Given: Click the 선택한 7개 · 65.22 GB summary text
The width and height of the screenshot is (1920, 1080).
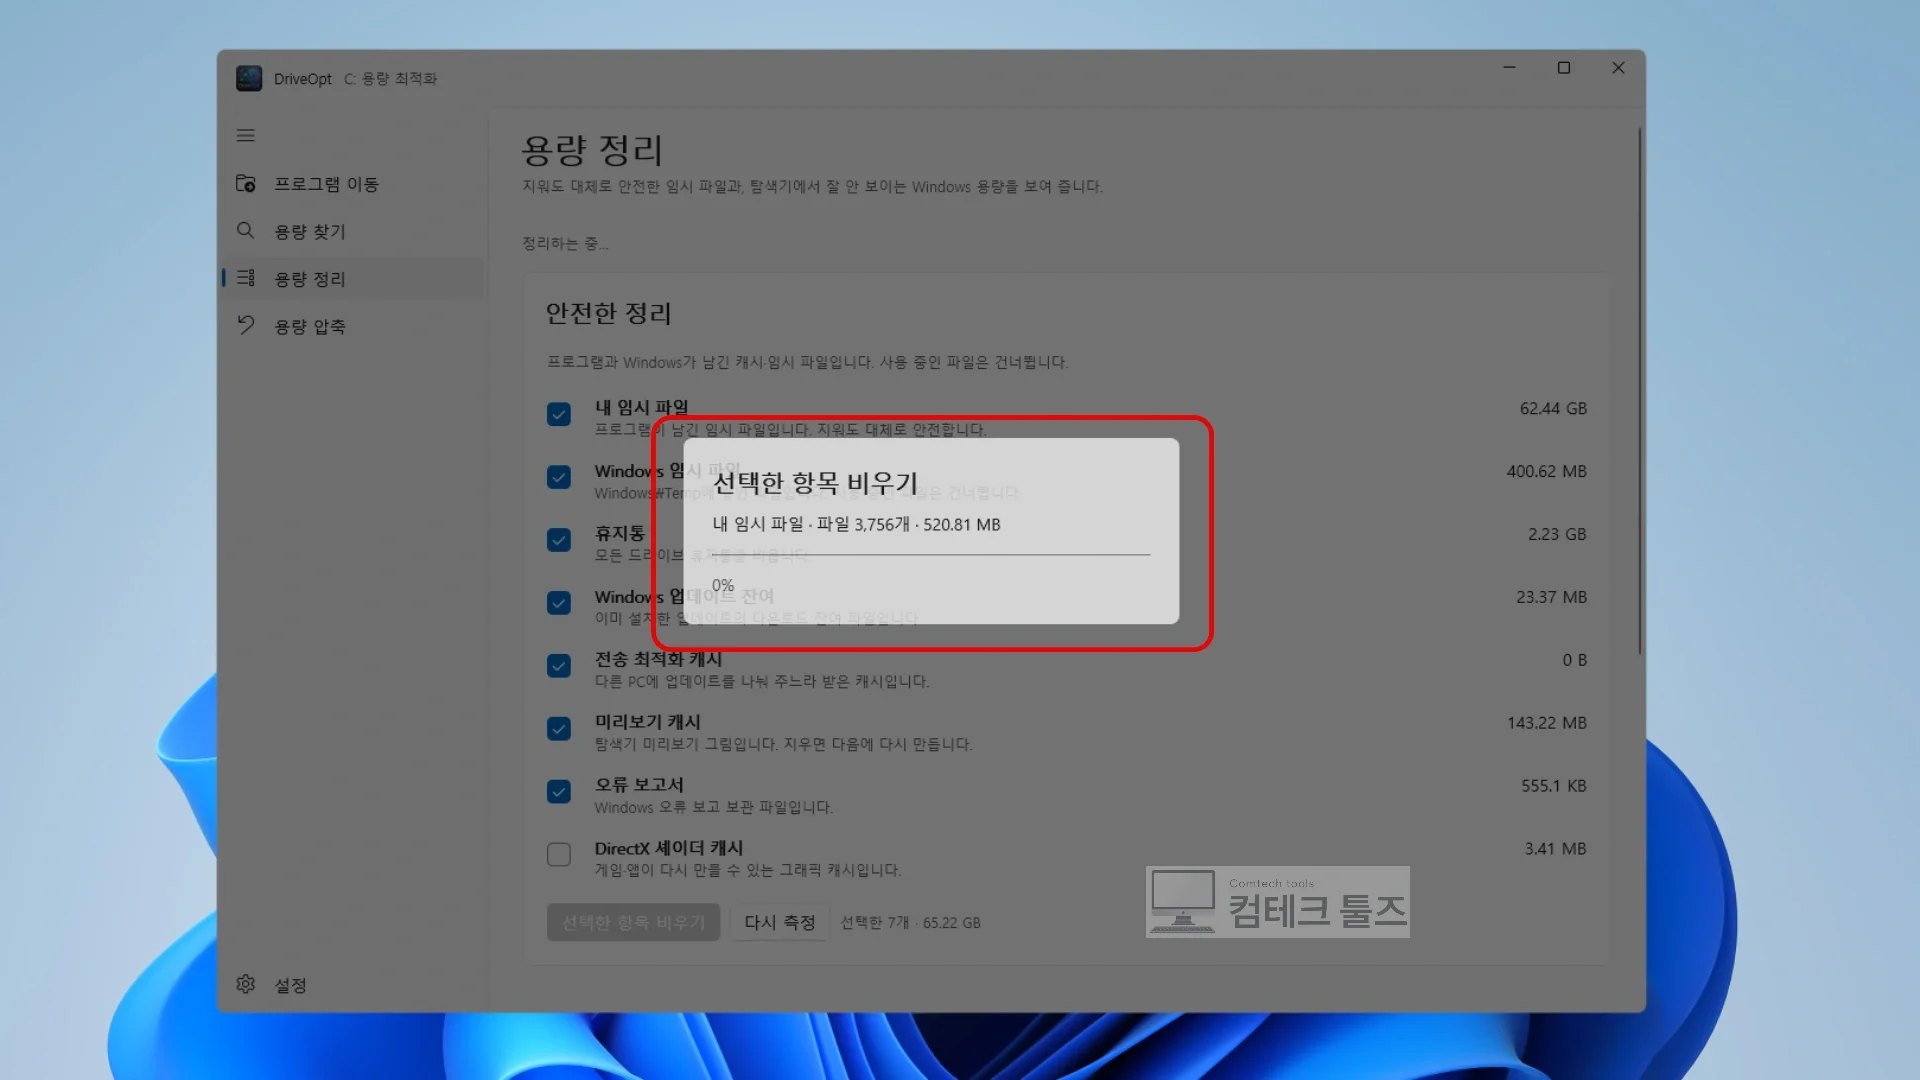Looking at the screenshot, I should point(910,923).
